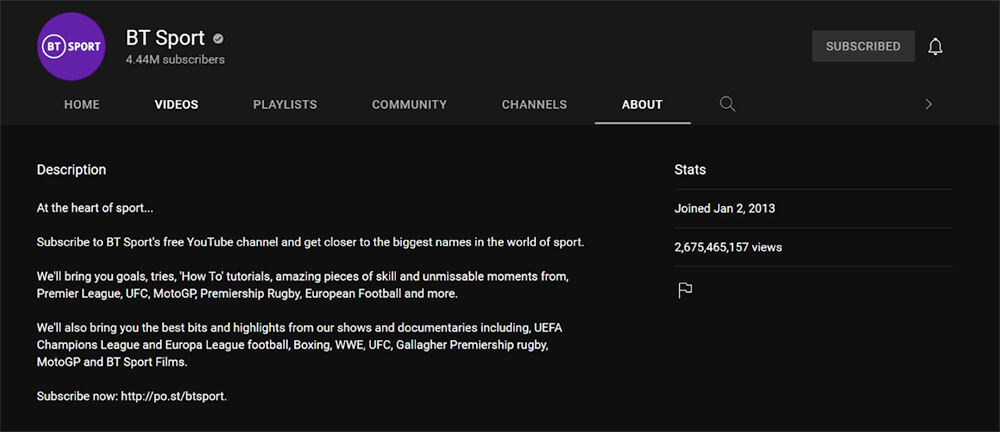Go to the COMMUNITY tab
The height and width of the screenshot is (432, 1000).
click(409, 105)
